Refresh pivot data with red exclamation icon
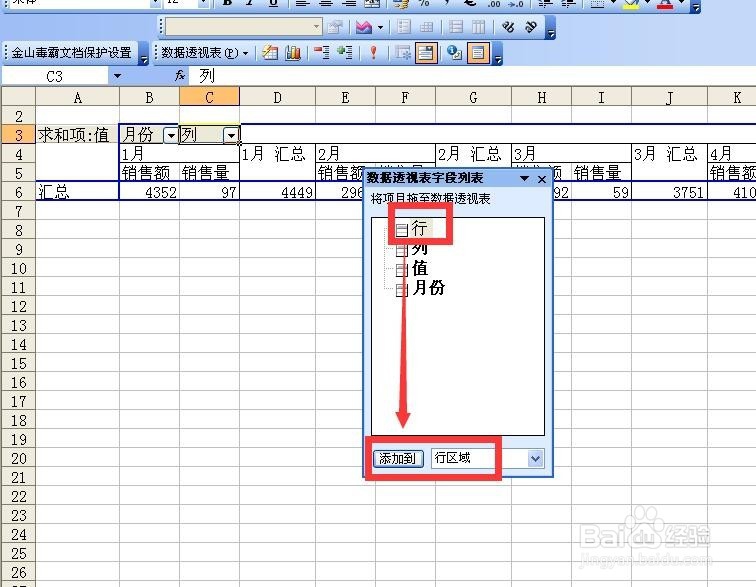Image resolution: width=756 pixels, height=587 pixels. pos(373,53)
